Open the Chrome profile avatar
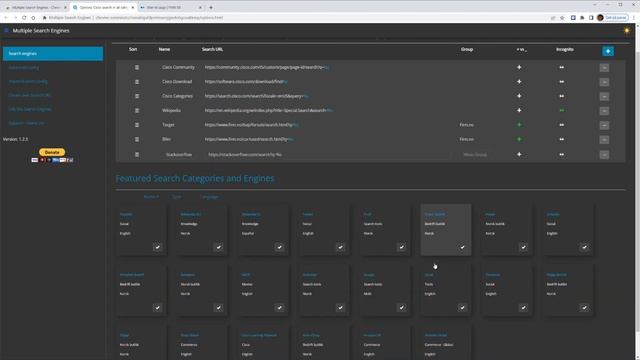Screen dimensions: 640x360 (x=600, y=18)
